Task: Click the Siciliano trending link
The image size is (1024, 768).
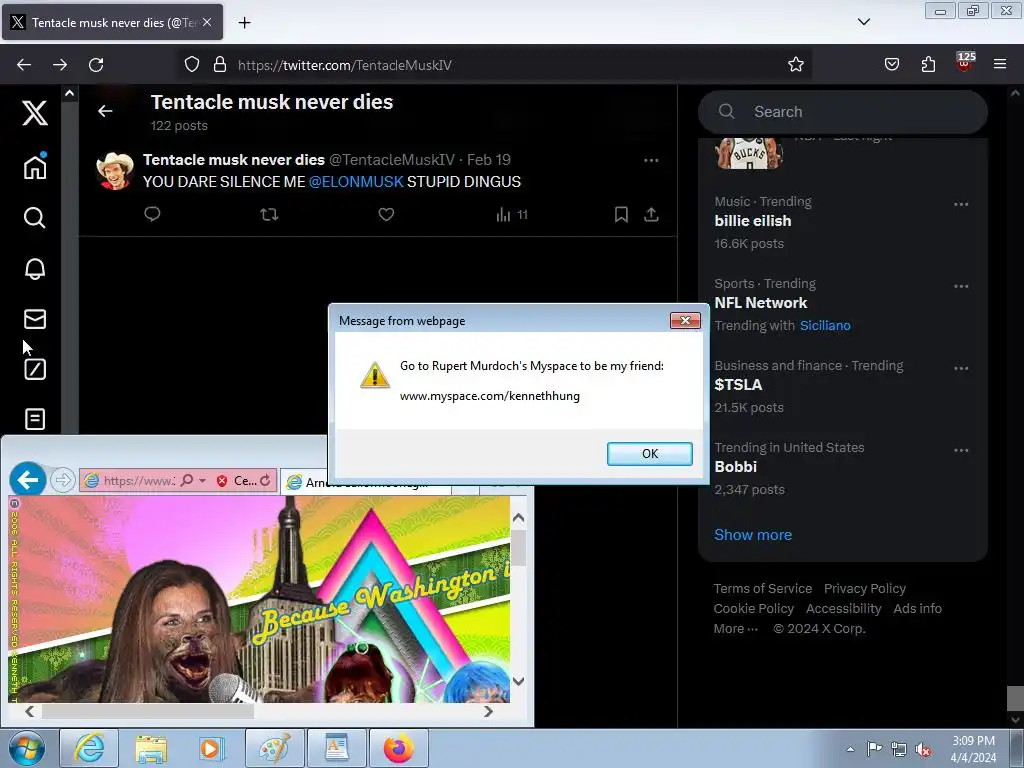Action: 825,325
